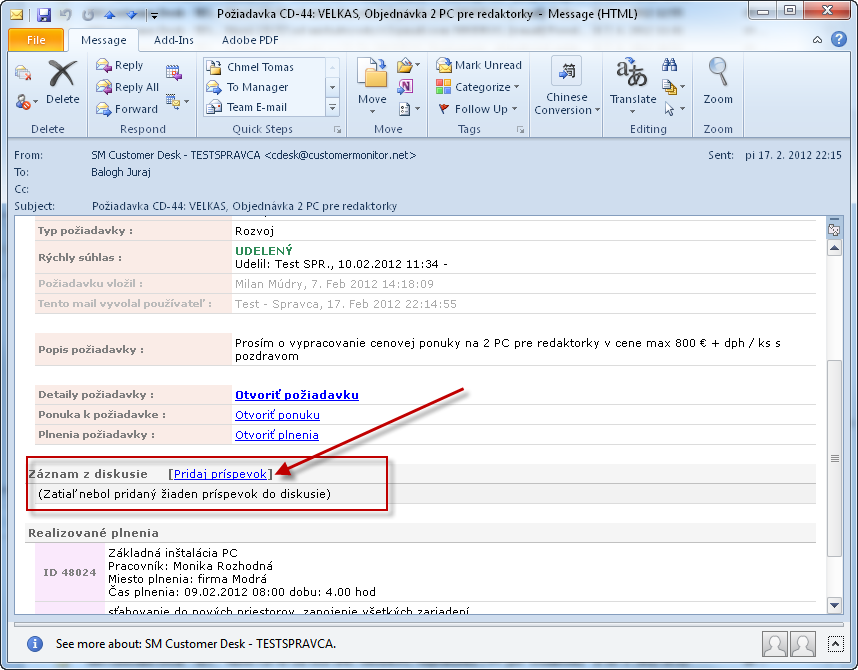Reply to the message

click(x=120, y=65)
